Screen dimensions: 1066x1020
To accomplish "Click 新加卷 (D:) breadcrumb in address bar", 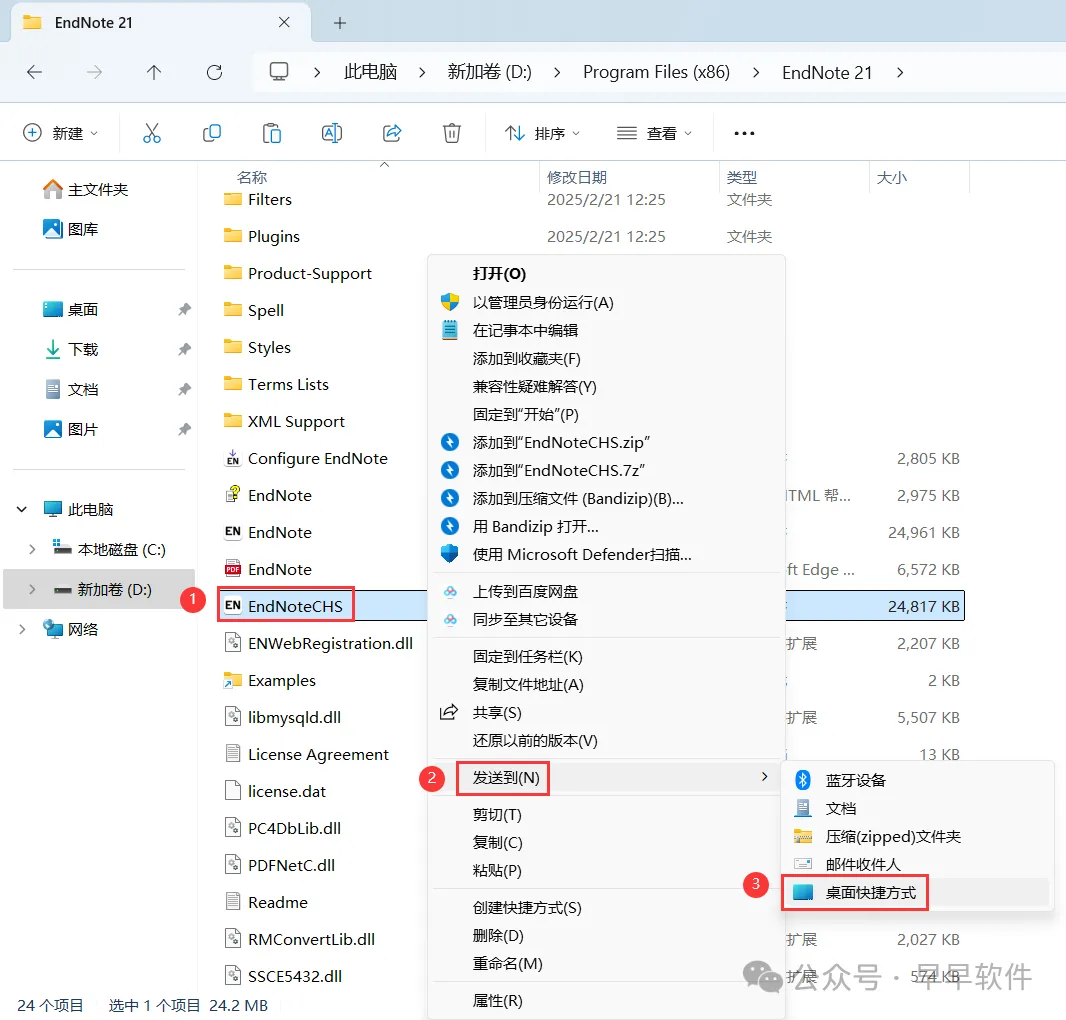I will tap(489, 72).
